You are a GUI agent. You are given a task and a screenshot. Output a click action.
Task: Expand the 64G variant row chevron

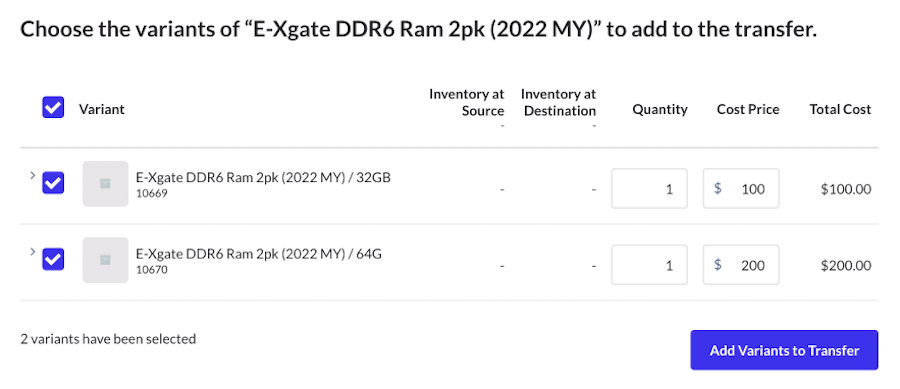(33, 252)
